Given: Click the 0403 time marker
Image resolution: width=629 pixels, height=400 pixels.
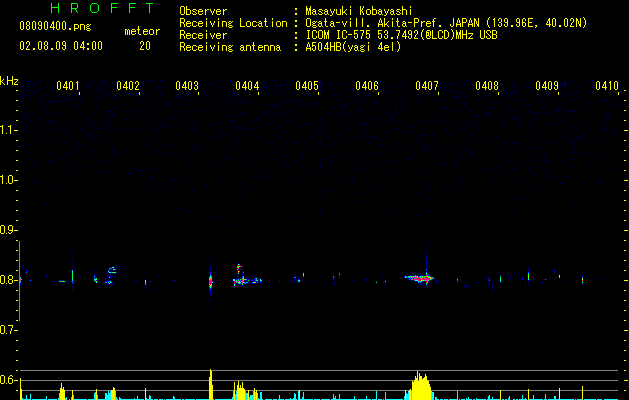Looking at the screenshot, I should tap(187, 85).
